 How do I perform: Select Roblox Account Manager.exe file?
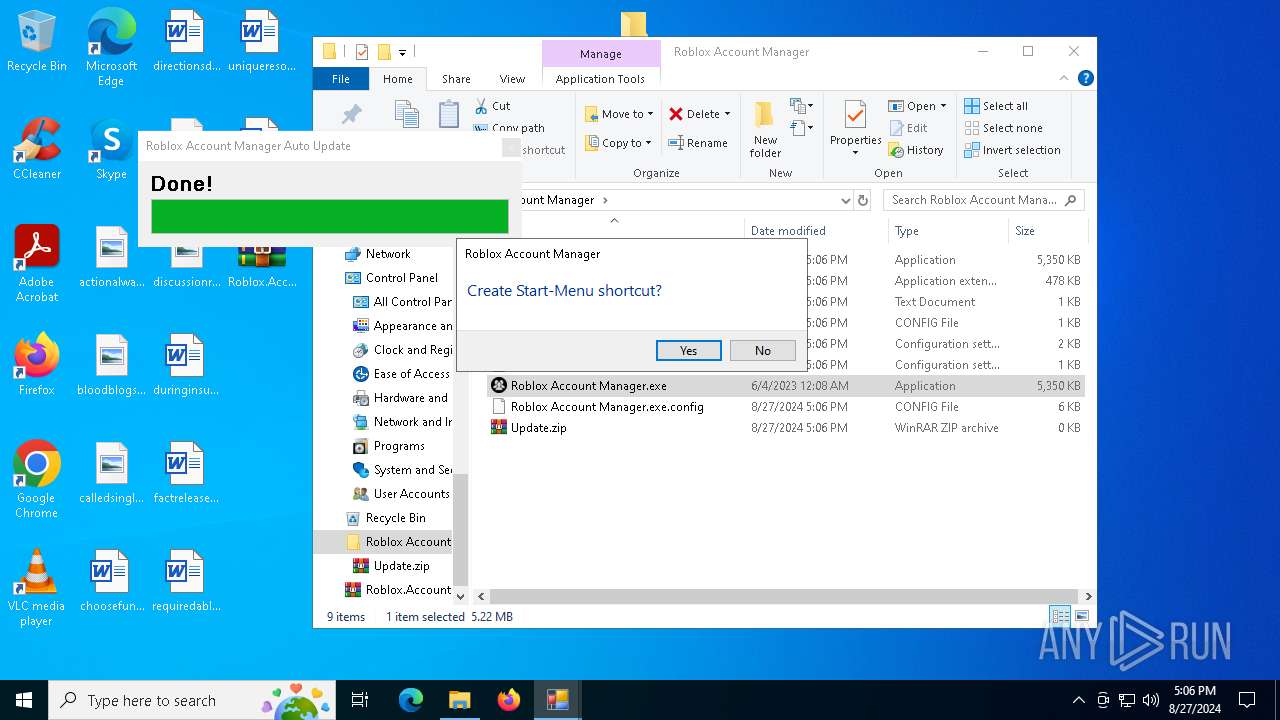785,386
